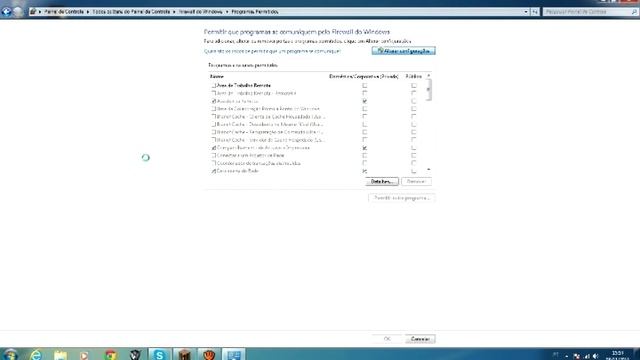Enable Conectar a um Projetor de Rede checkbox
Viewport: 640px width, 360px height.
213,156
